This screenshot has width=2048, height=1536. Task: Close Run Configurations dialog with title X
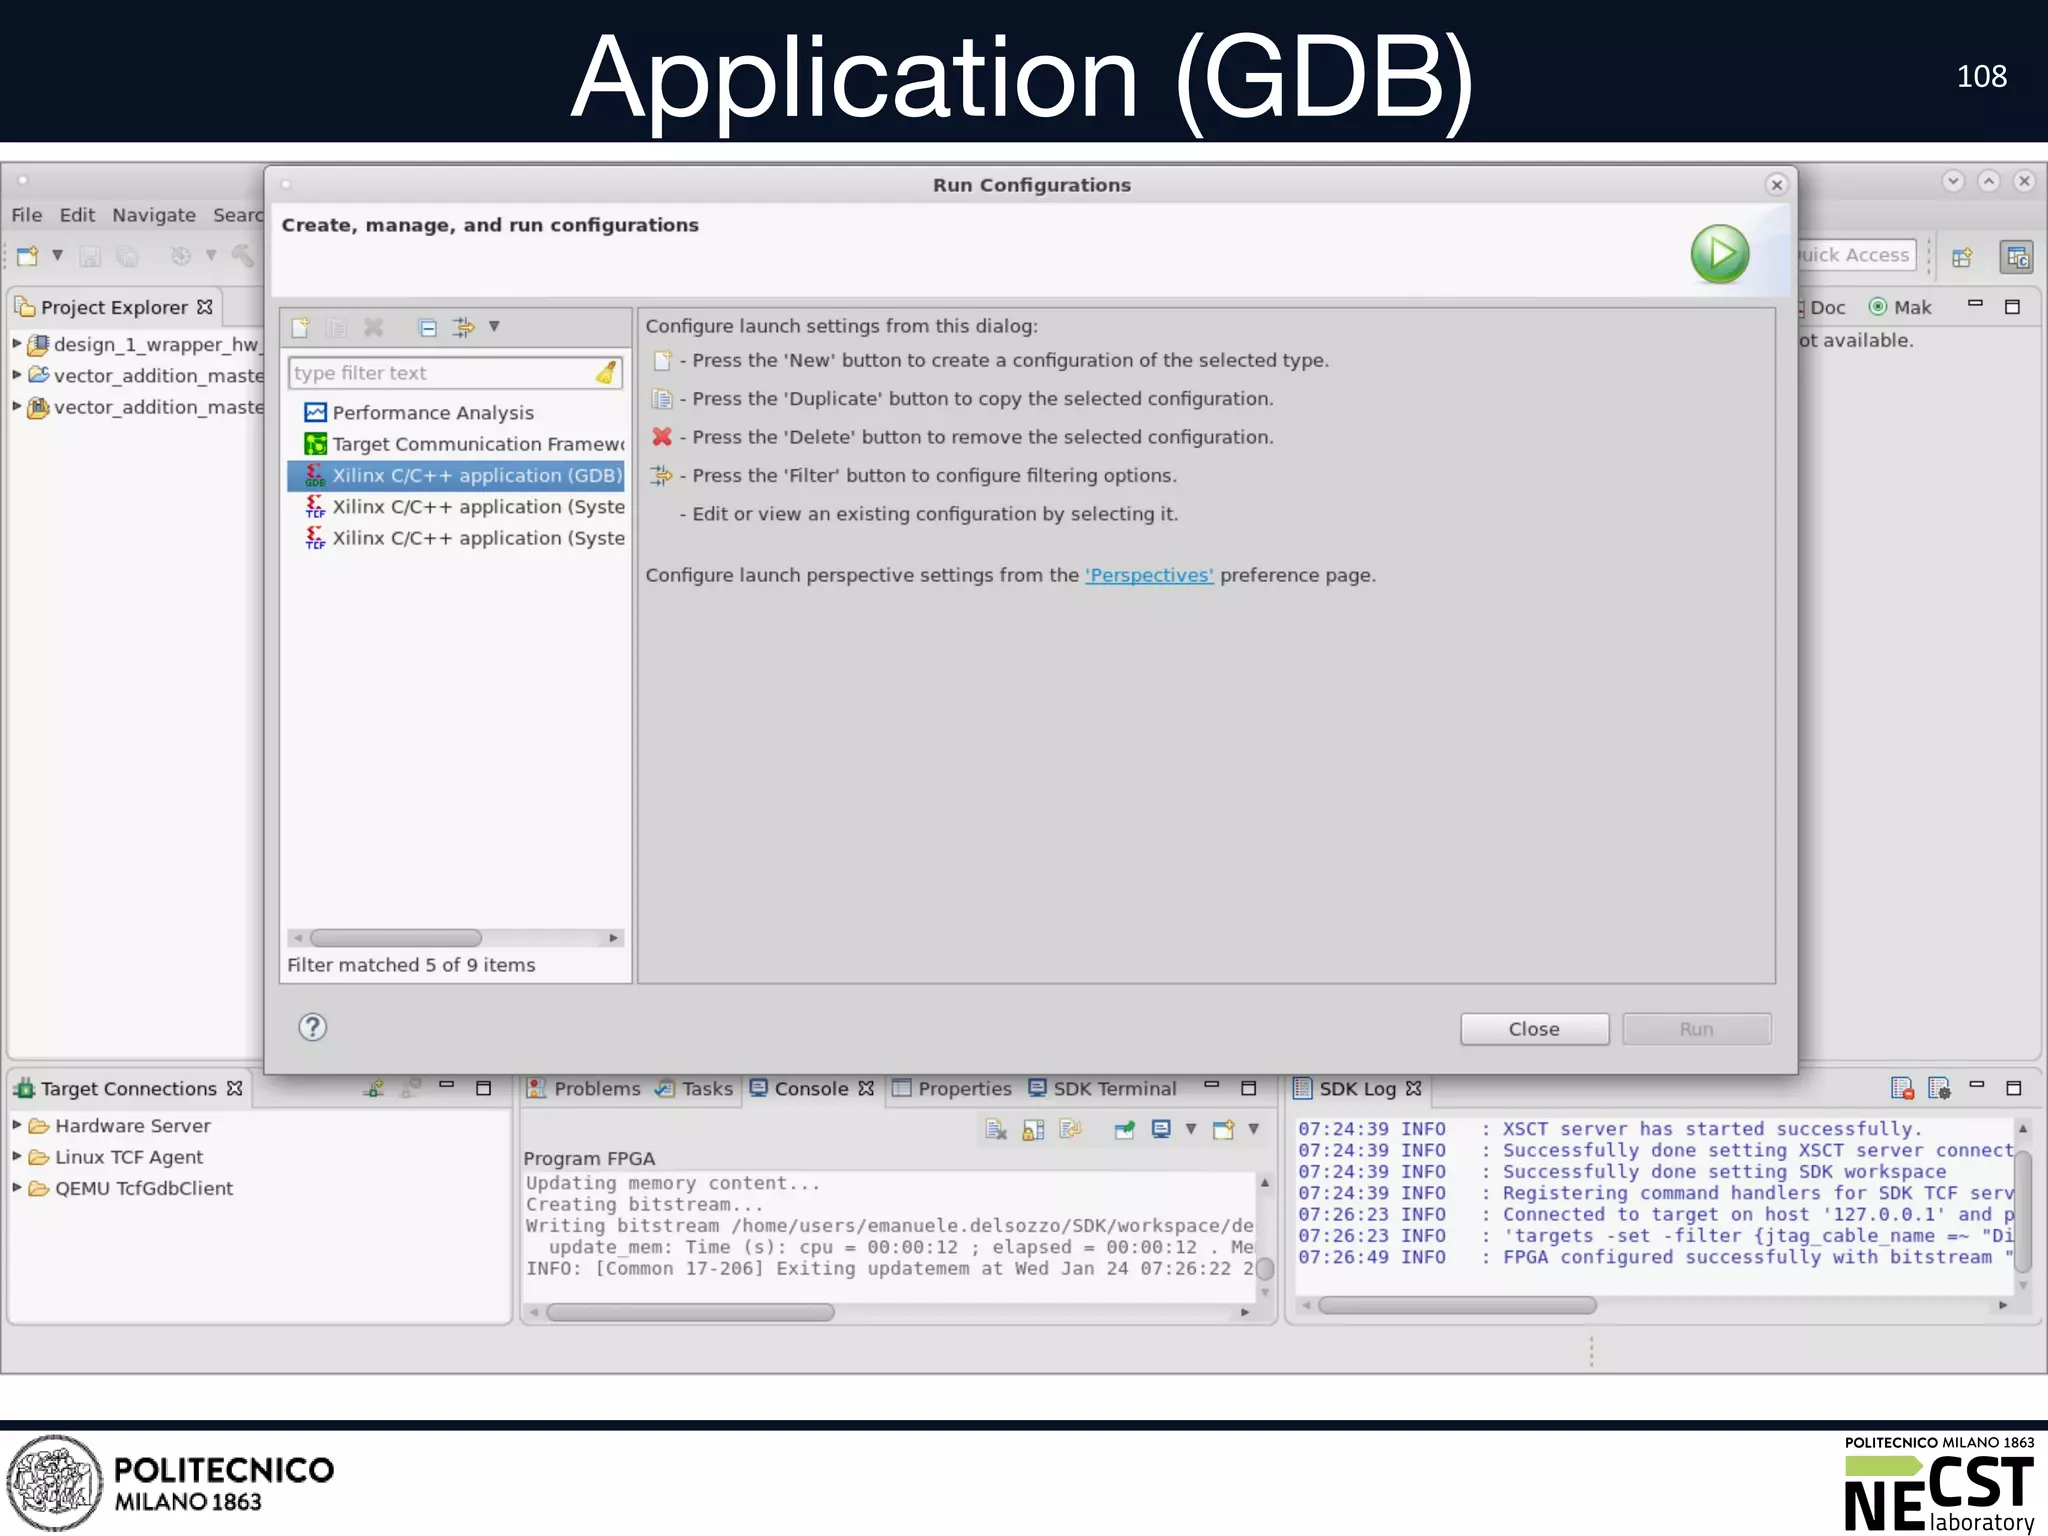pos(1776,185)
